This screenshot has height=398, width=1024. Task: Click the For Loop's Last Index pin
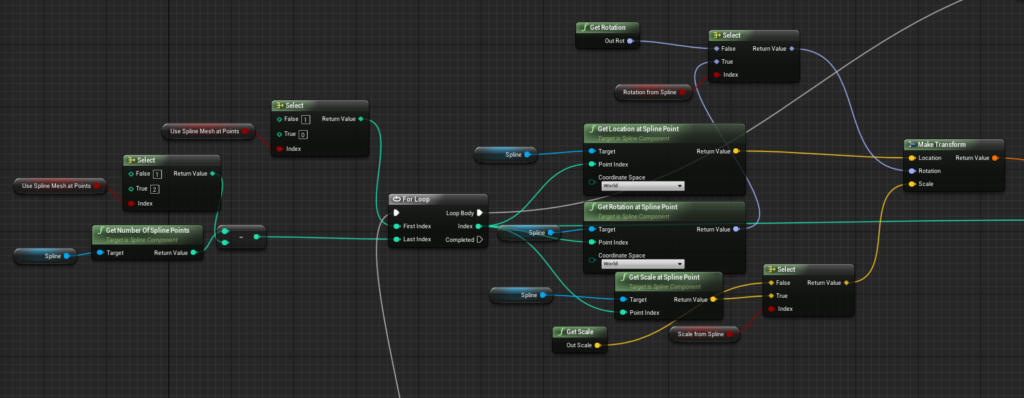click(396, 239)
